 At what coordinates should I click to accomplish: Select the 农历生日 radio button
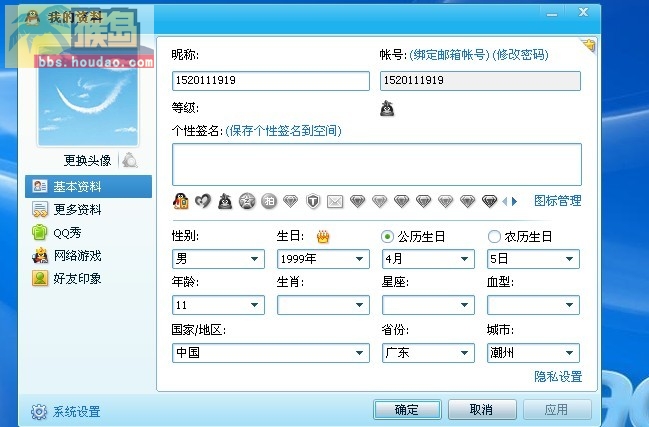494,237
